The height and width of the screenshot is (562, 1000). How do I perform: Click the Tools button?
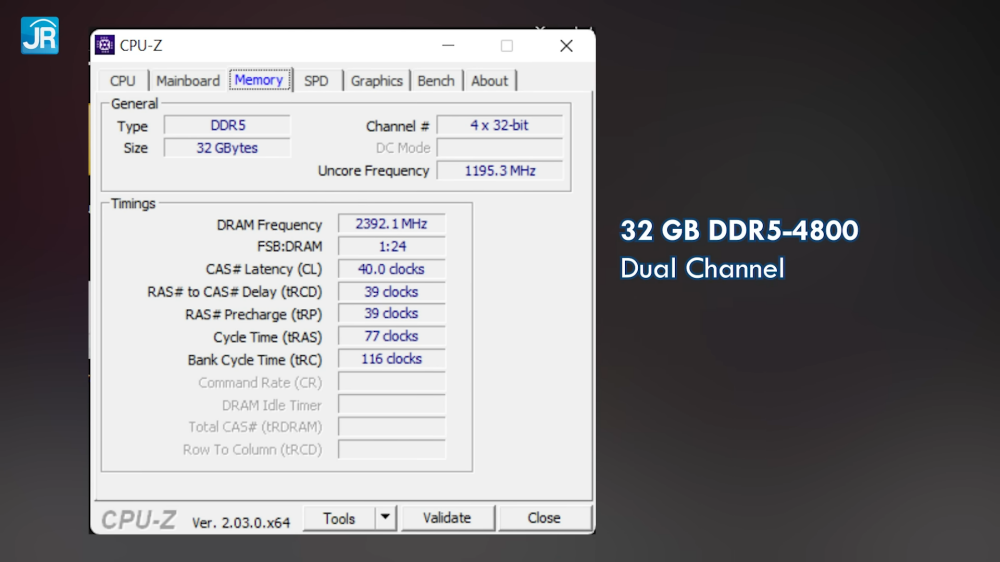pyautogui.click(x=339, y=518)
